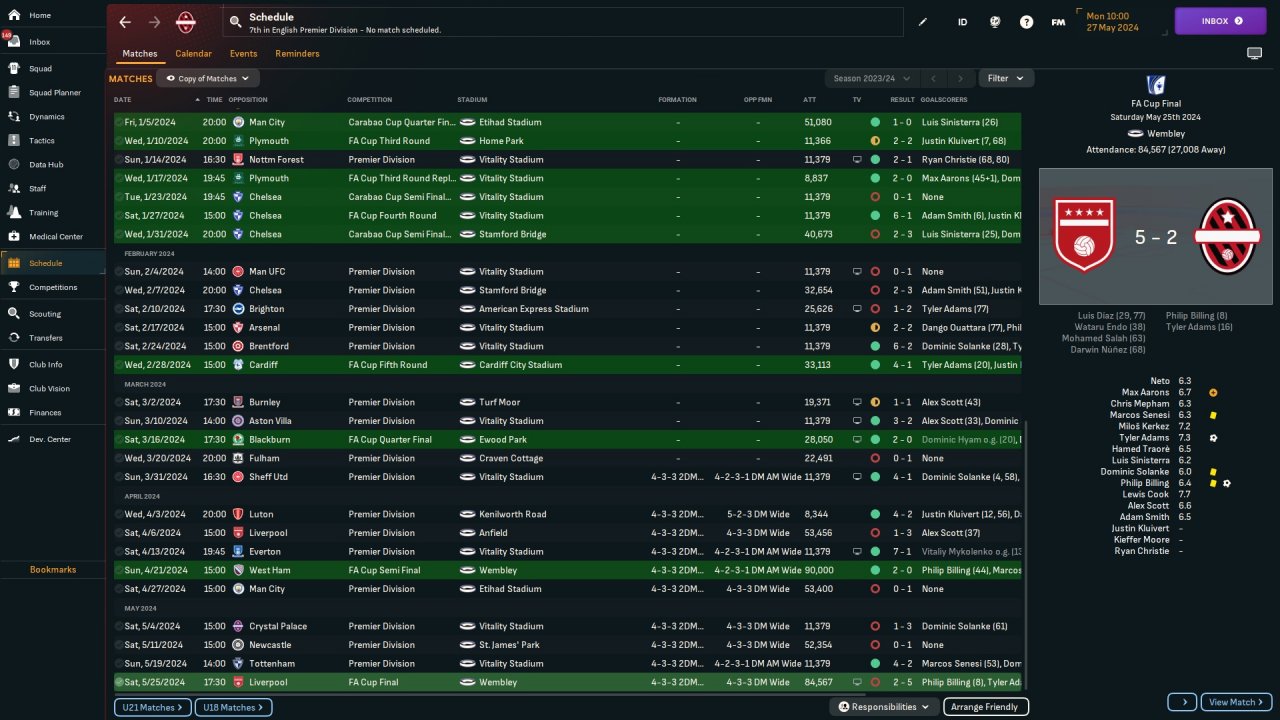Toggle selection circle for Newcastle 5/11/2024 row
The width and height of the screenshot is (1280, 720).
[x=119, y=645]
